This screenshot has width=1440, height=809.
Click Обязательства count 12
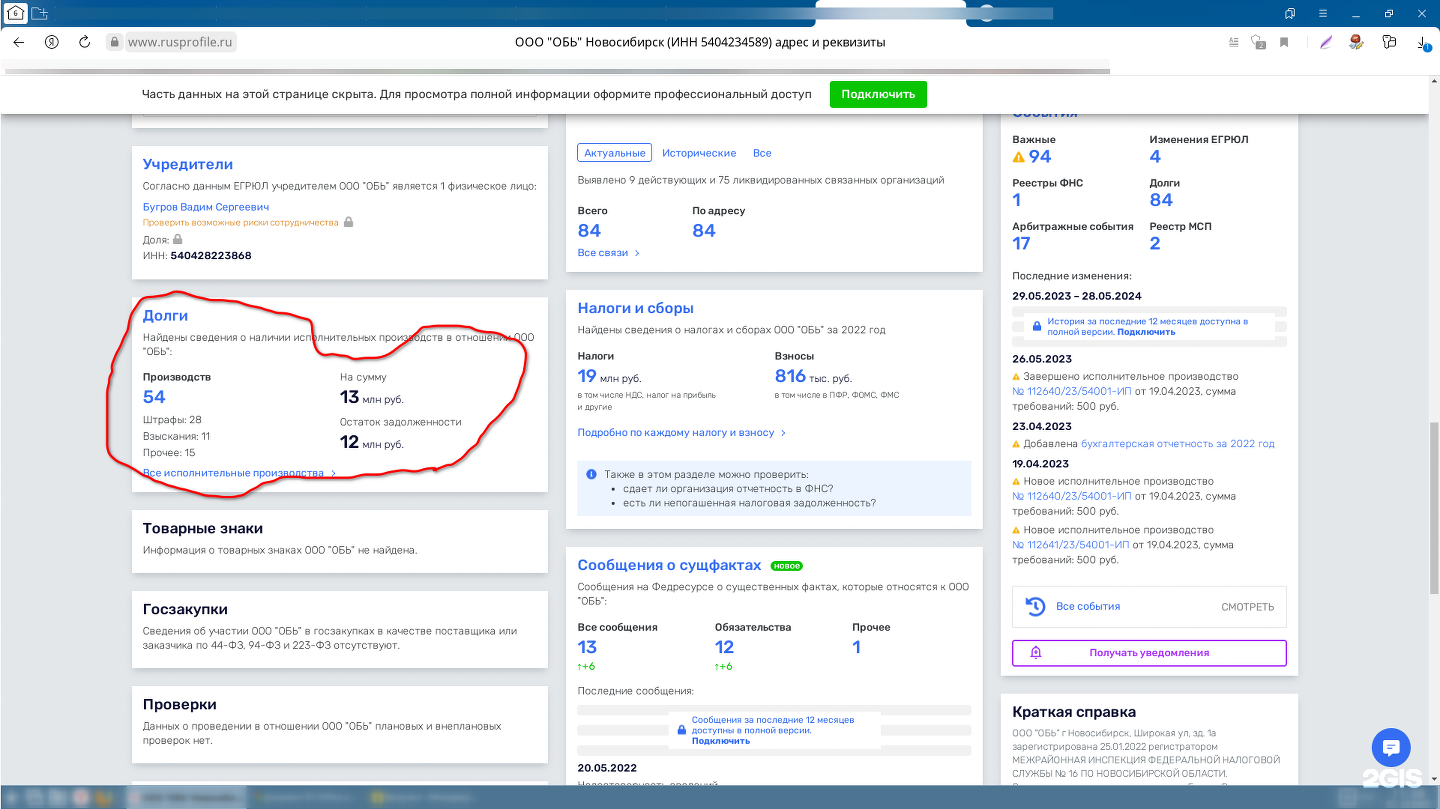[x=725, y=647]
